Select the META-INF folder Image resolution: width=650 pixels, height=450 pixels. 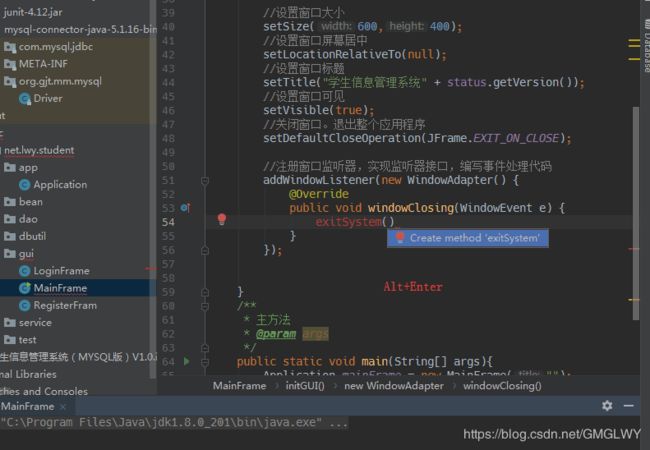[x=43, y=64]
